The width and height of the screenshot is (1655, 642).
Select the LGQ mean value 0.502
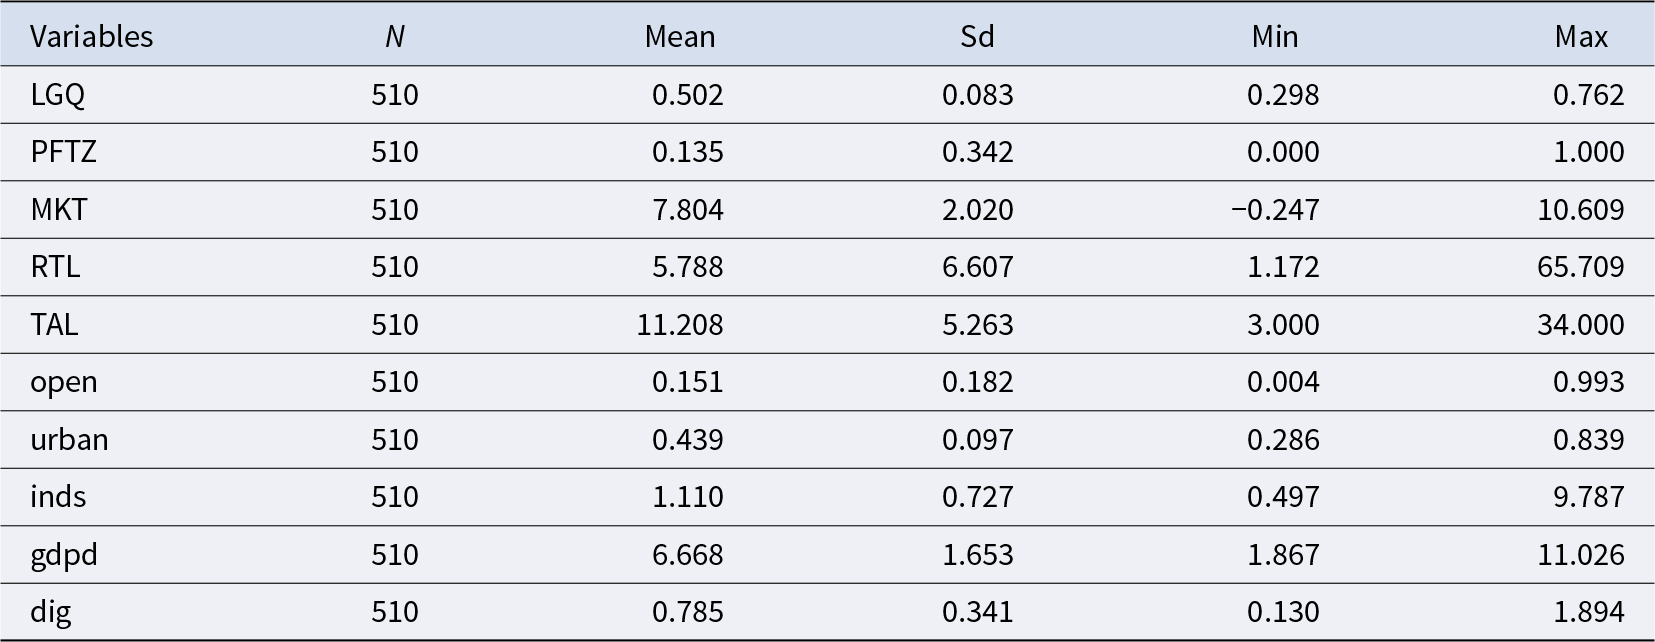tap(687, 95)
